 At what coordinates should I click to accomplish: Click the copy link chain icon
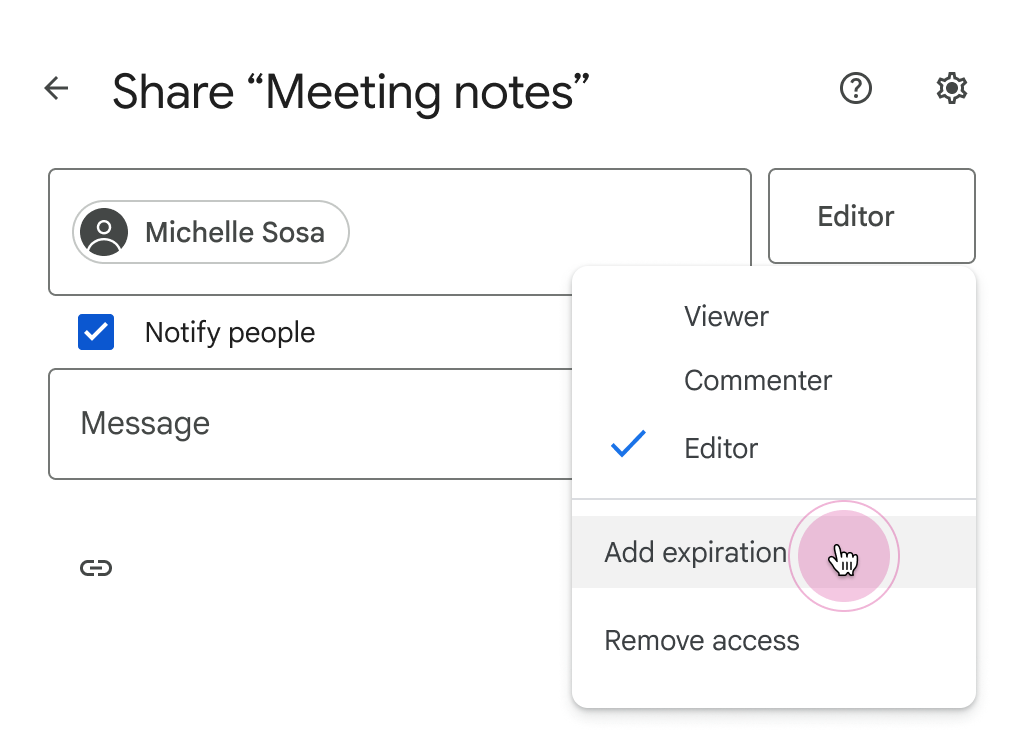pyautogui.click(x=96, y=568)
